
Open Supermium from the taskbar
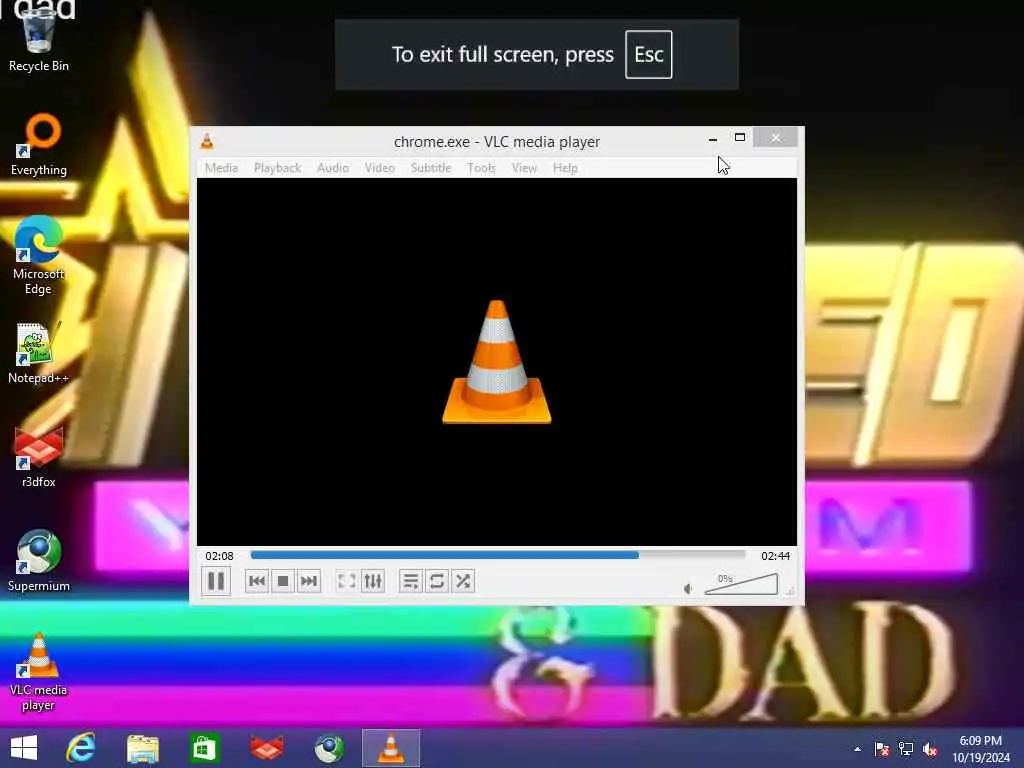pyautogui.click(x=328, y=748)
